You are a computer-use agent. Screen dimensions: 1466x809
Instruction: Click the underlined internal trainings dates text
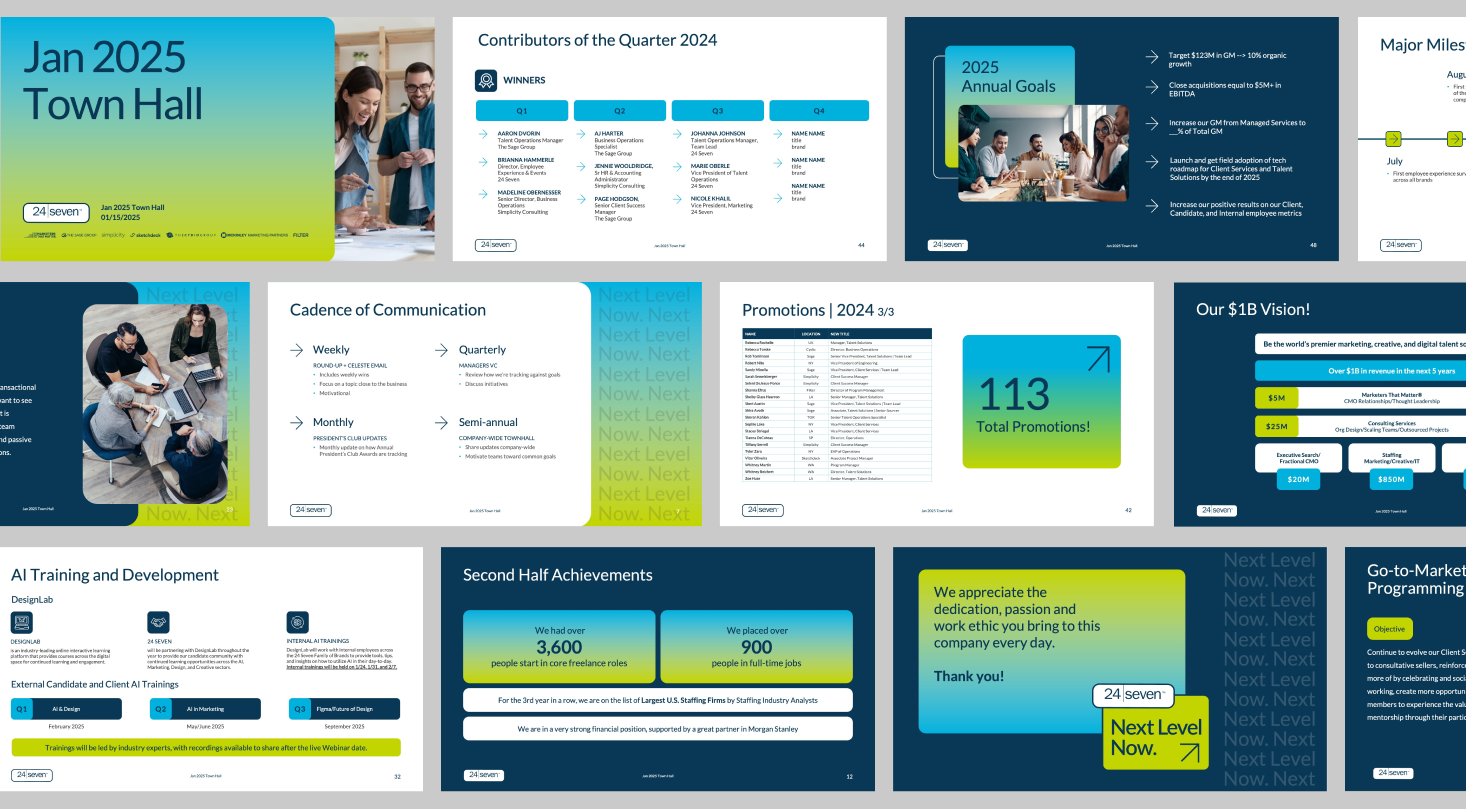[x=342, y=666]
